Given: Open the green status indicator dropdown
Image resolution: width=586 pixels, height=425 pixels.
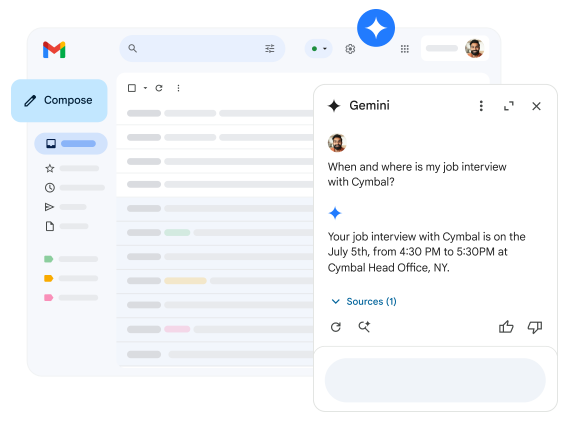Looking at the screenshot, I should [x=318, y=49].
